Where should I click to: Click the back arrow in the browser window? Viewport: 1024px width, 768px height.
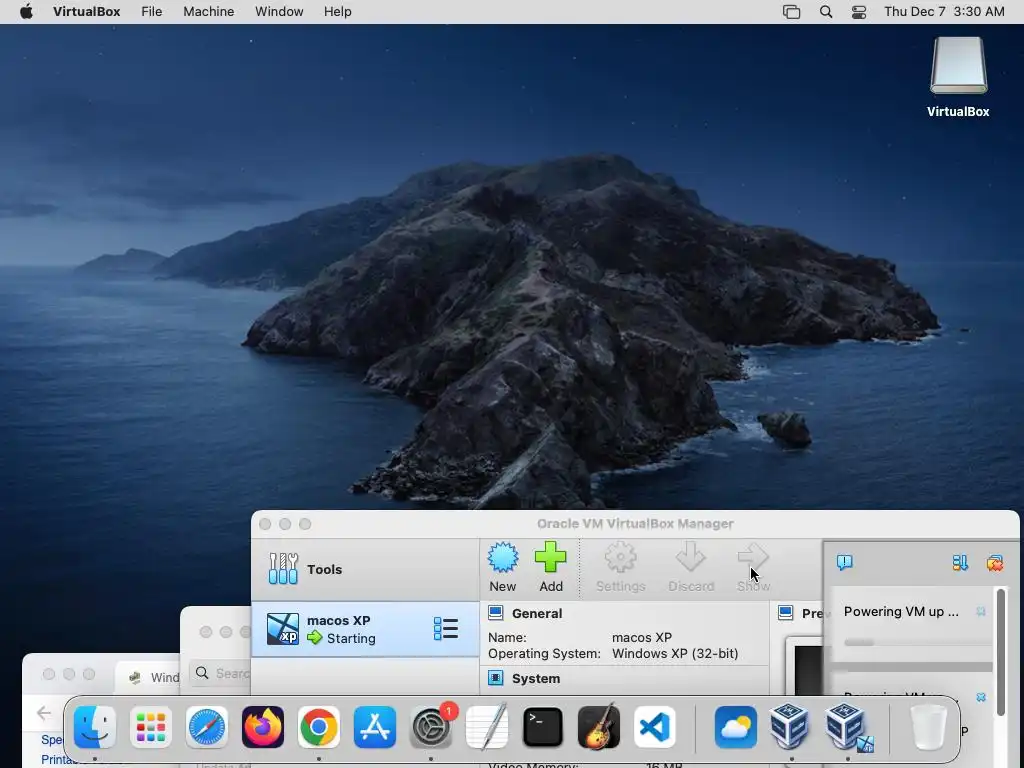click(x=44, y=713)
